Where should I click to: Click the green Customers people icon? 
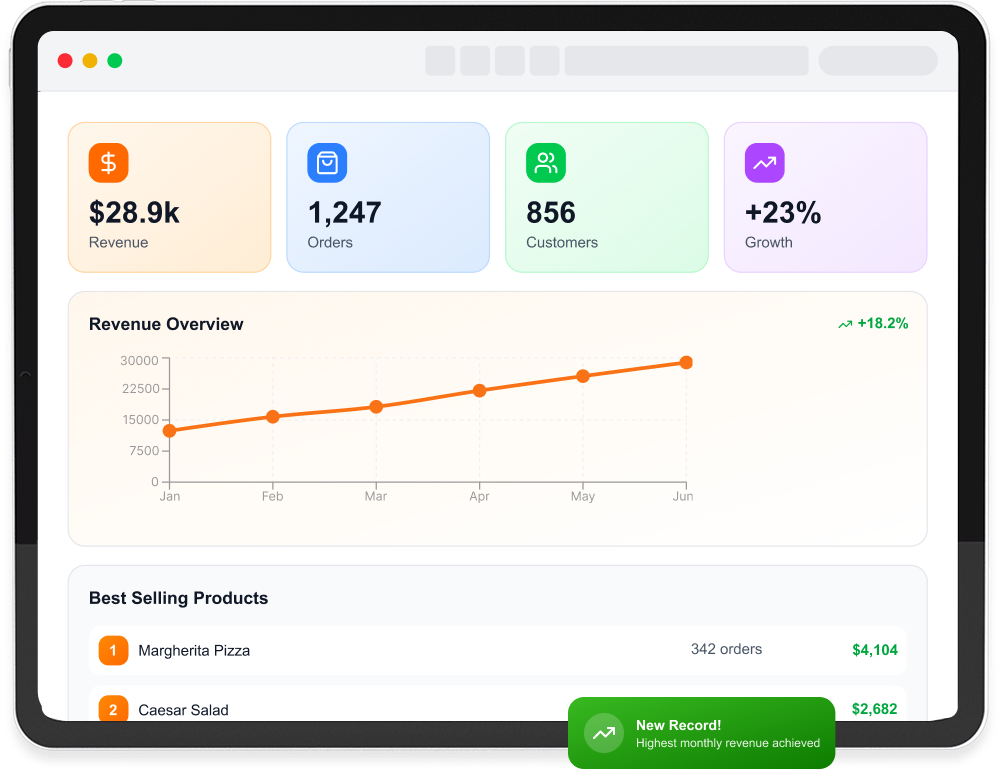tap(546, 163)
